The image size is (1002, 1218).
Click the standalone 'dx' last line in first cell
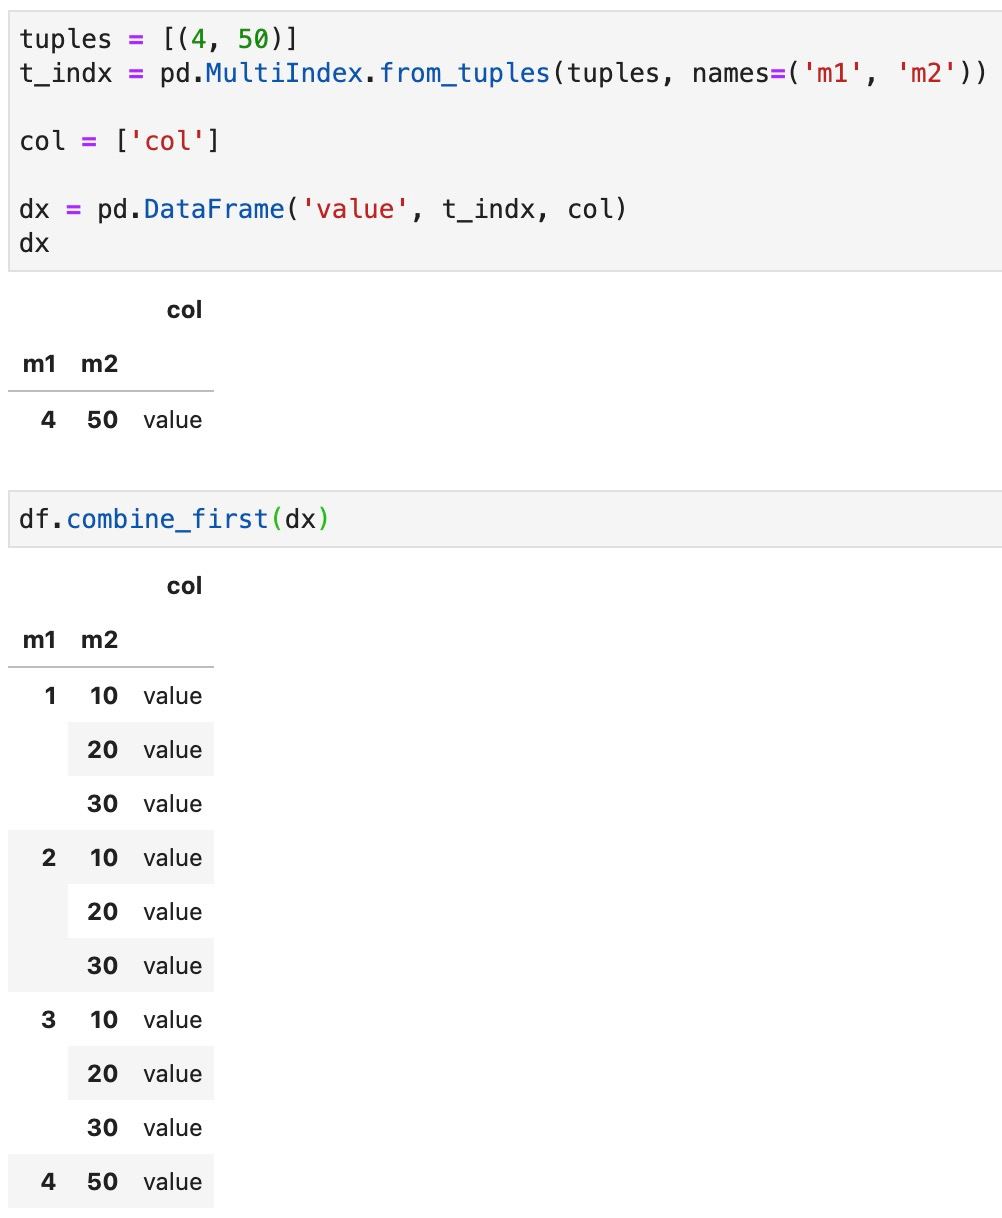click(34, 243)
